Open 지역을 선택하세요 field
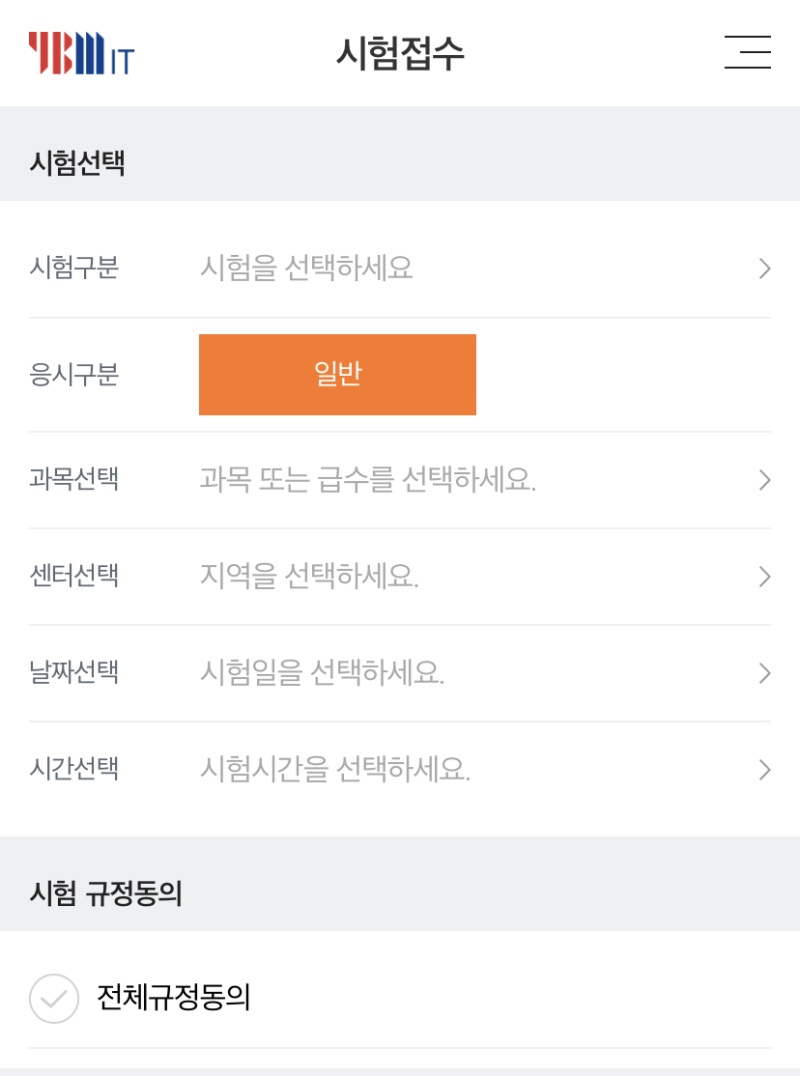This screenshot has width=800, height=1076. [309, 577]
